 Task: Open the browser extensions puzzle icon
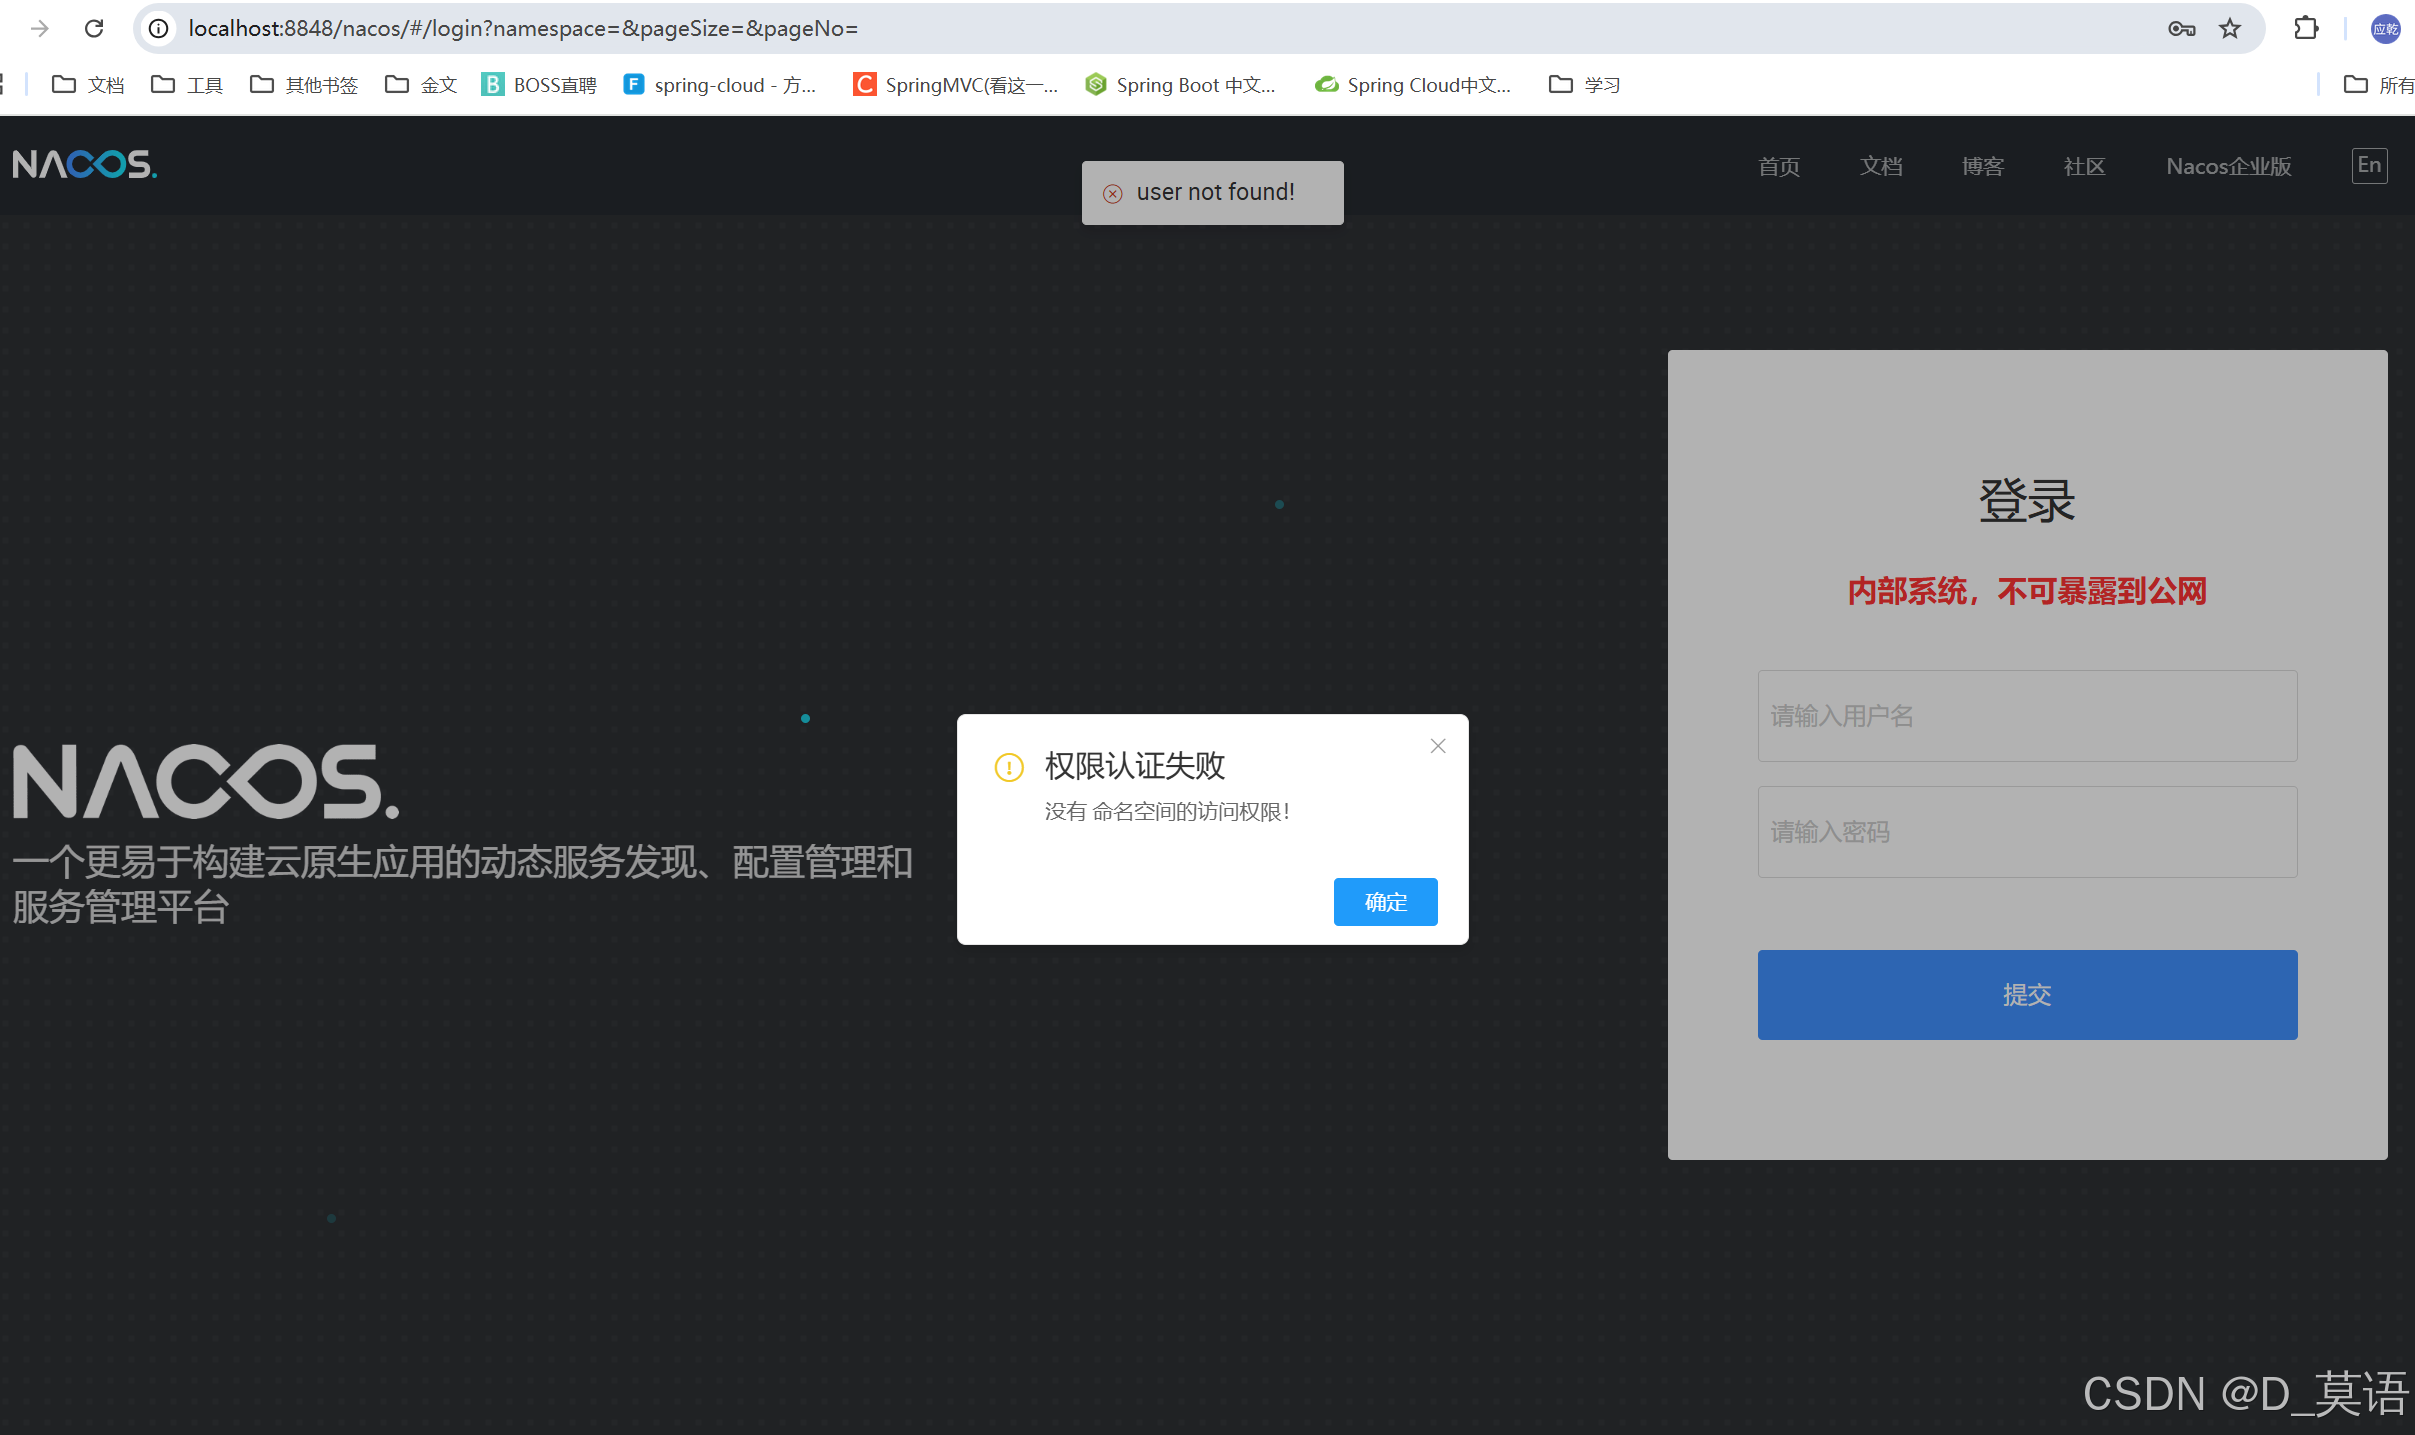pyautogui.click(x=2306, y=29)
